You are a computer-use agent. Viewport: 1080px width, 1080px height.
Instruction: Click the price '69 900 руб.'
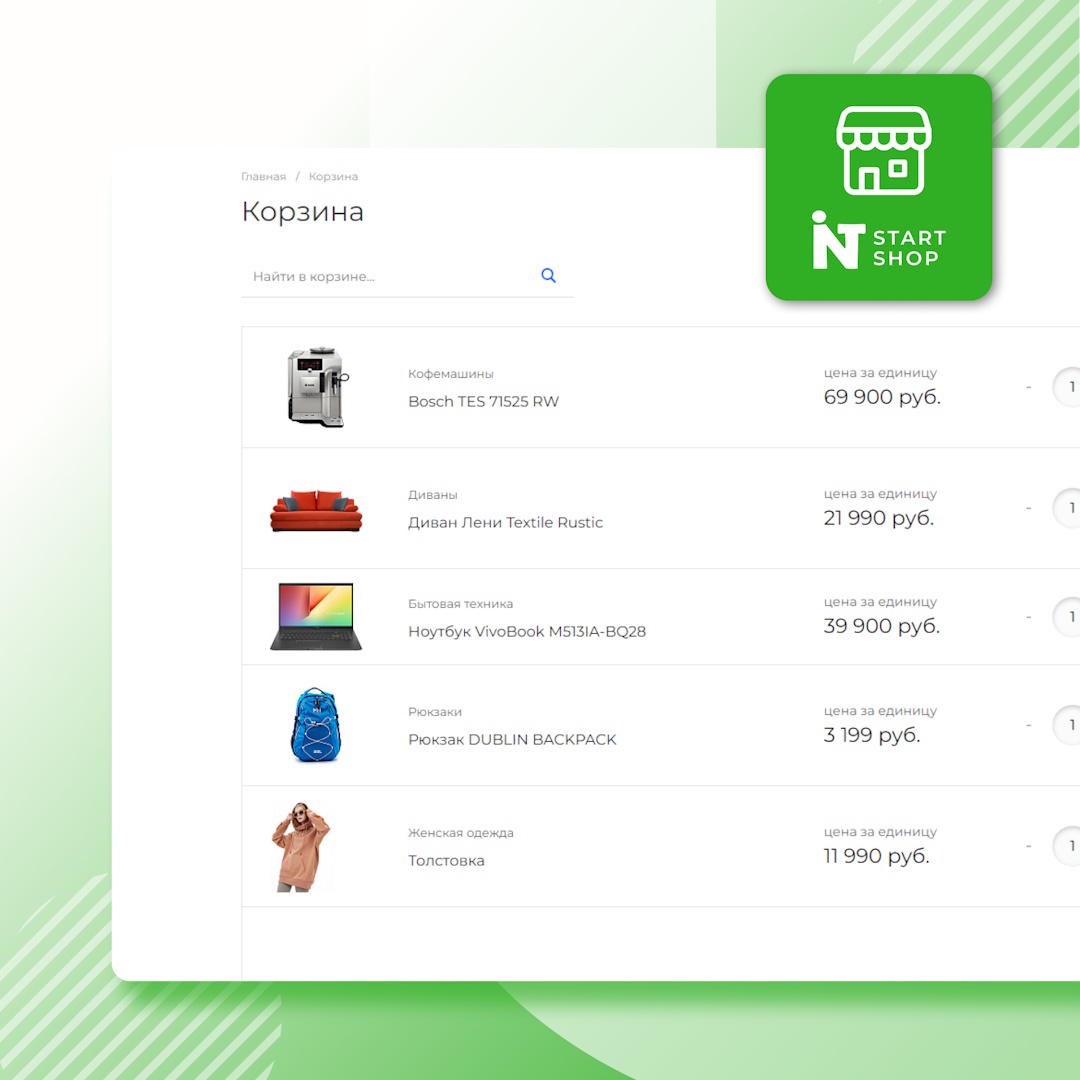(882, 397)
